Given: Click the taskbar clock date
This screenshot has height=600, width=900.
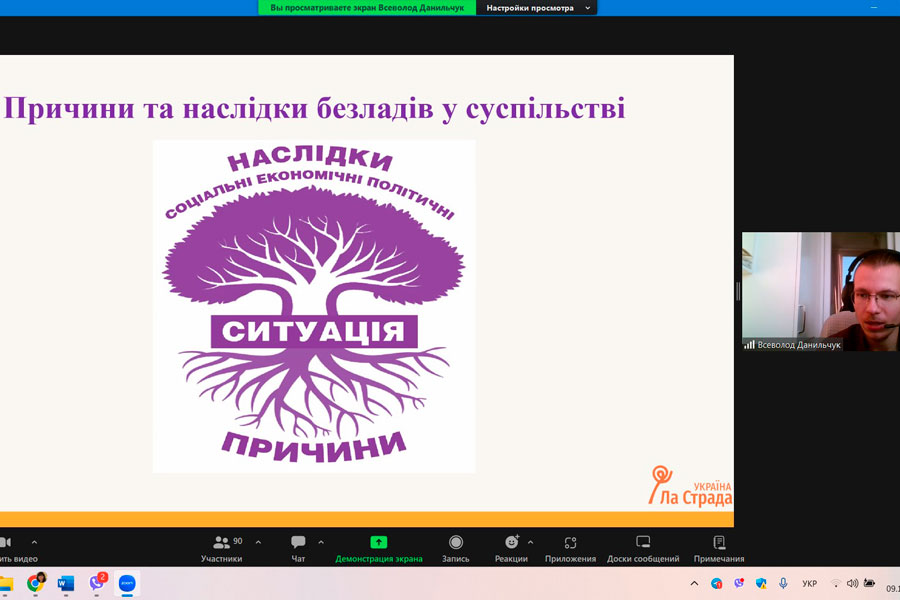Looking at the screenshot, I should click(x=893, y=589).
